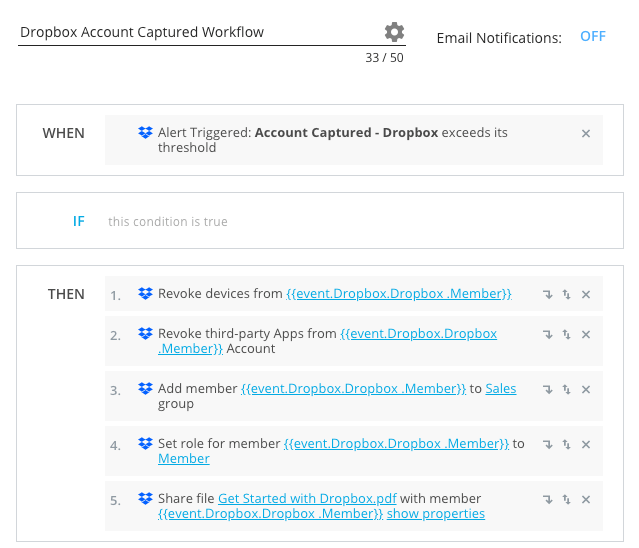Indent step 1 Revoke devices action
Viewport: 639px width, 548px height.
(x=548, y=294)
